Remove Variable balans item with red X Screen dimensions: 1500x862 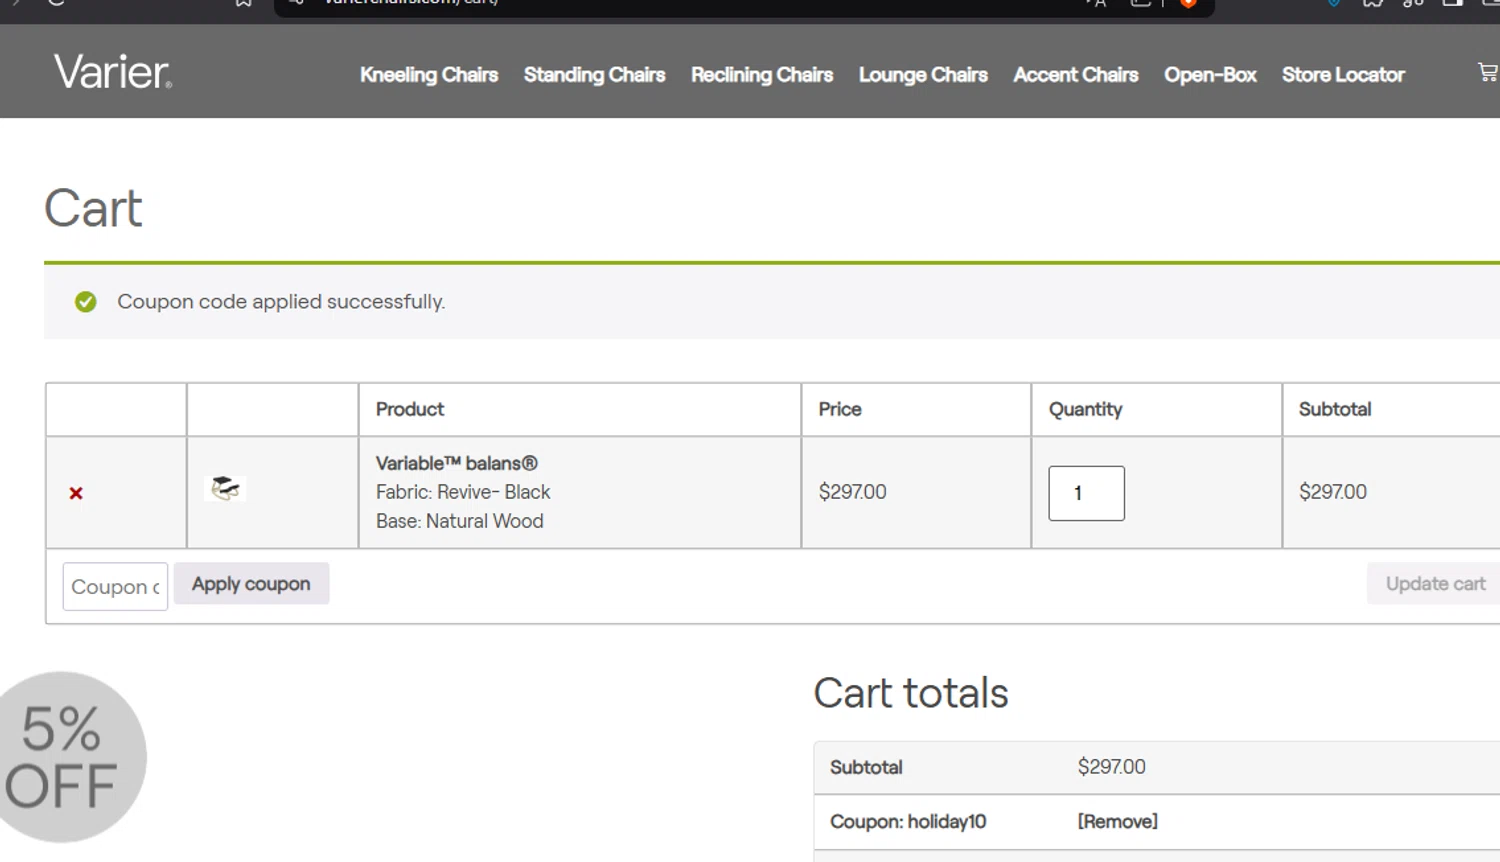tap(76, 493)
